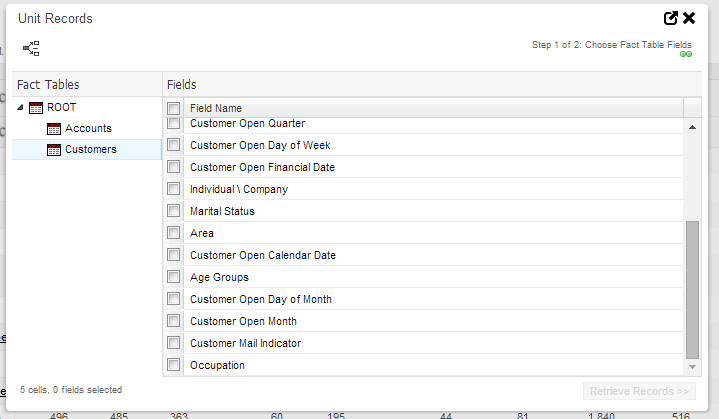Screen dimensions: 719x419
Task: Click the ROOT table icon
Action: pos(36,108)
